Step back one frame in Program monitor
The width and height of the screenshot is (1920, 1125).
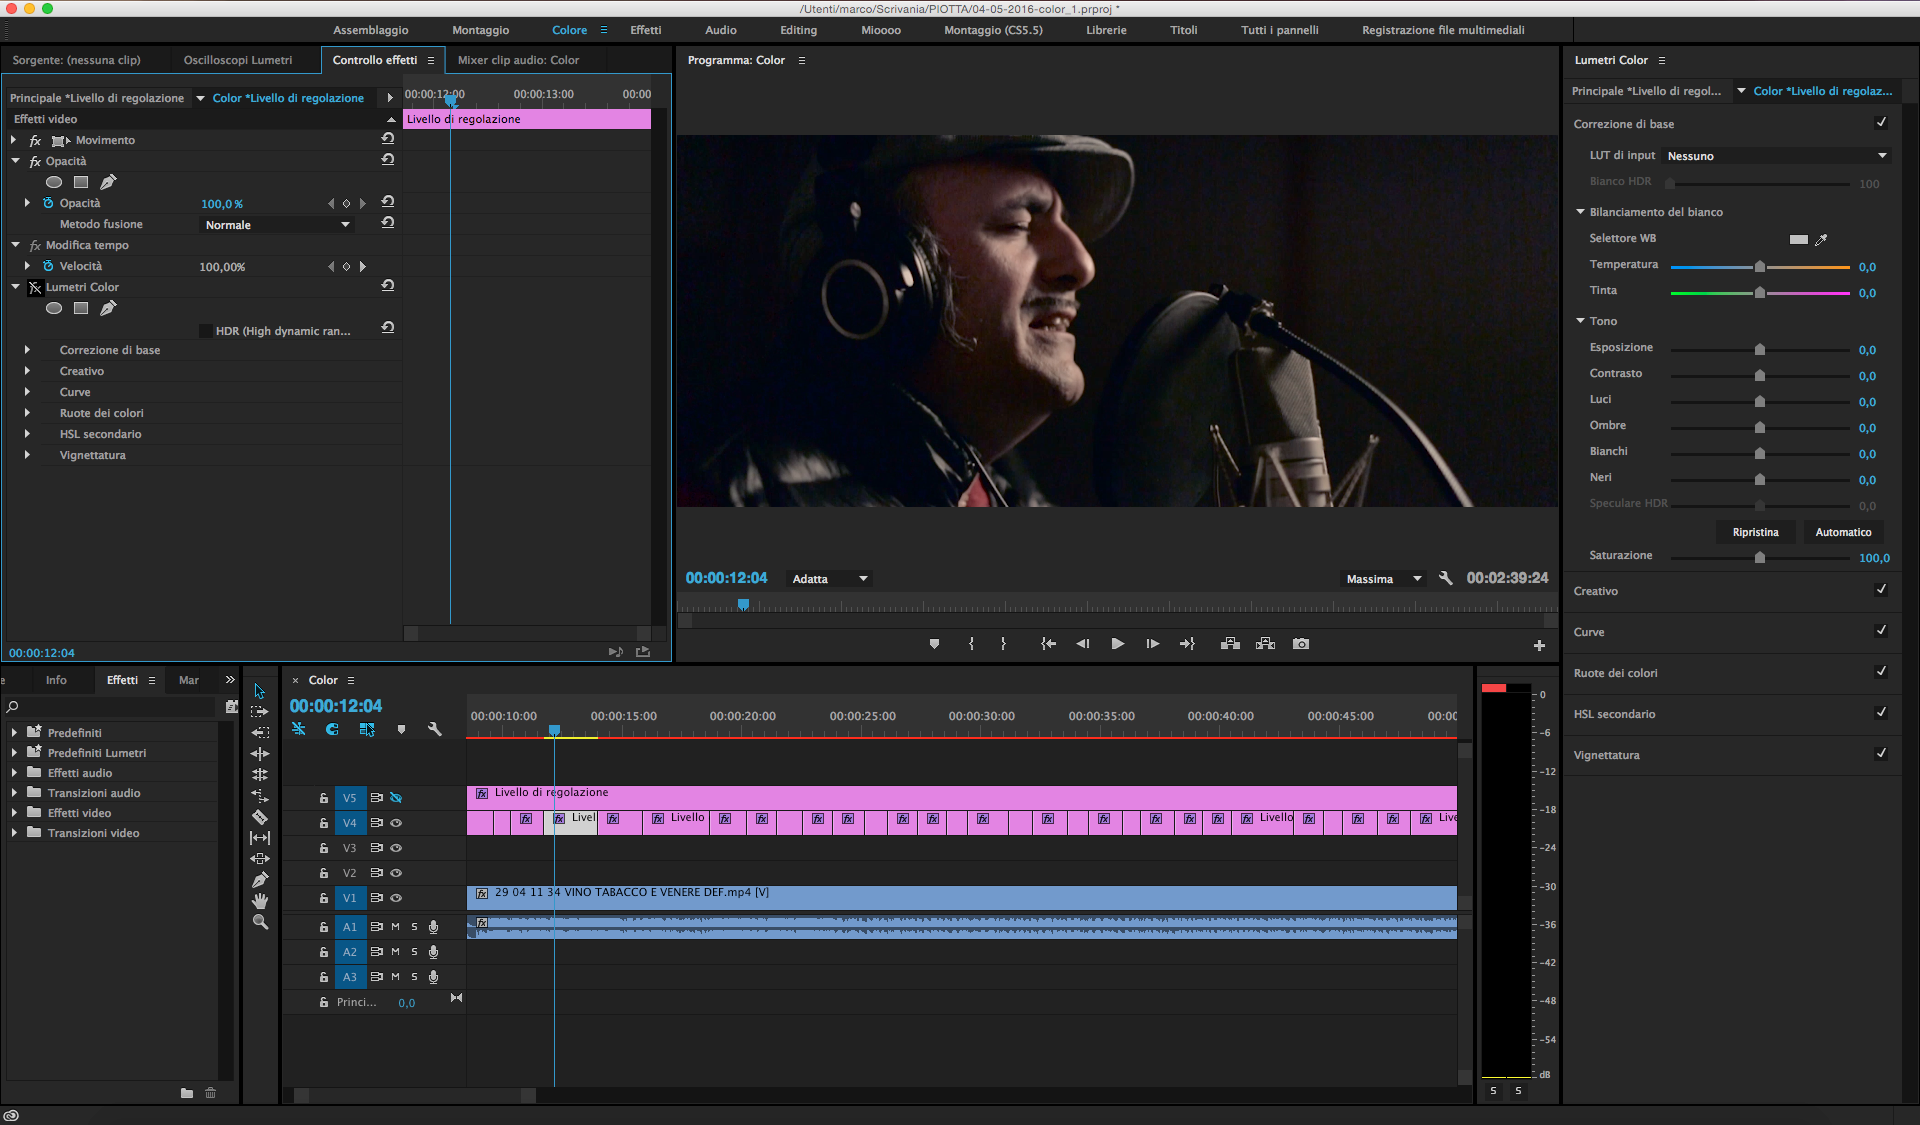click(x=1083, y=644)
